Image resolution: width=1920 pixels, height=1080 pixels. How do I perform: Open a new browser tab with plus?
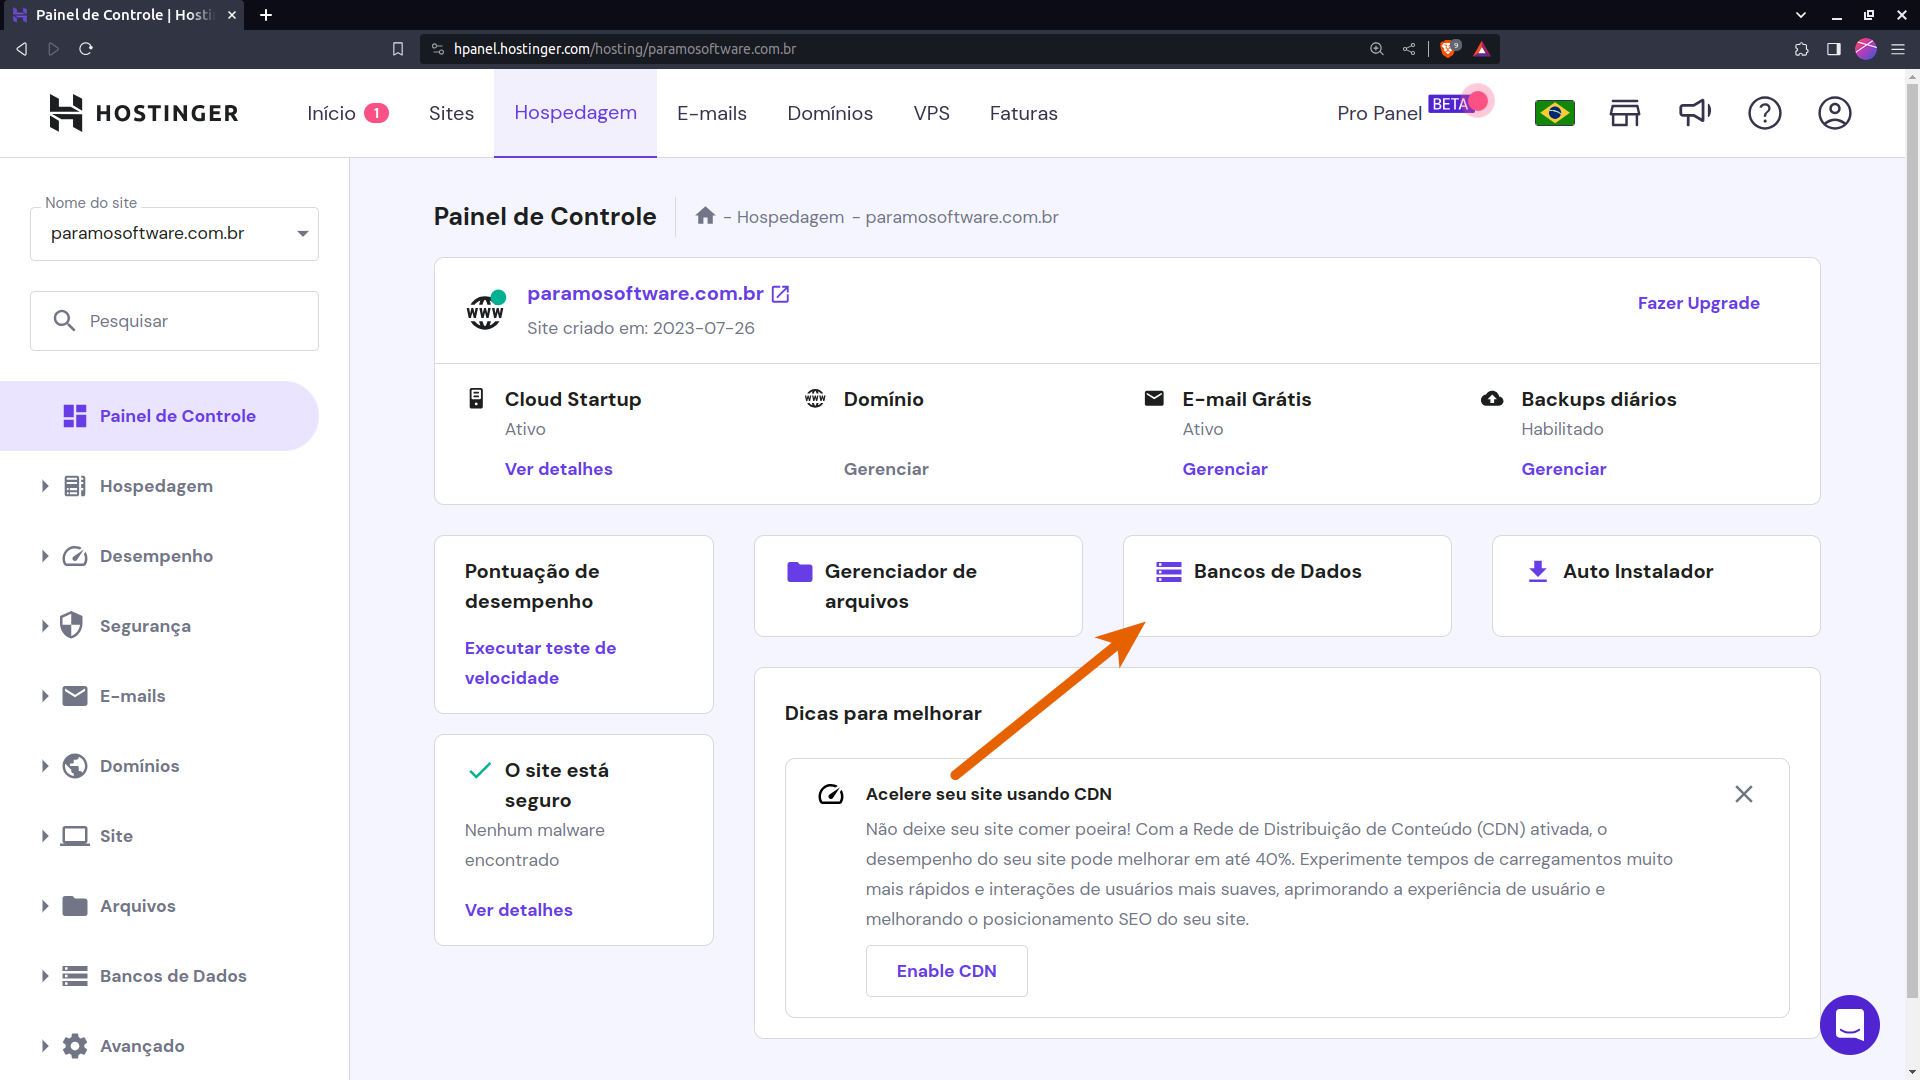point(266,15)
